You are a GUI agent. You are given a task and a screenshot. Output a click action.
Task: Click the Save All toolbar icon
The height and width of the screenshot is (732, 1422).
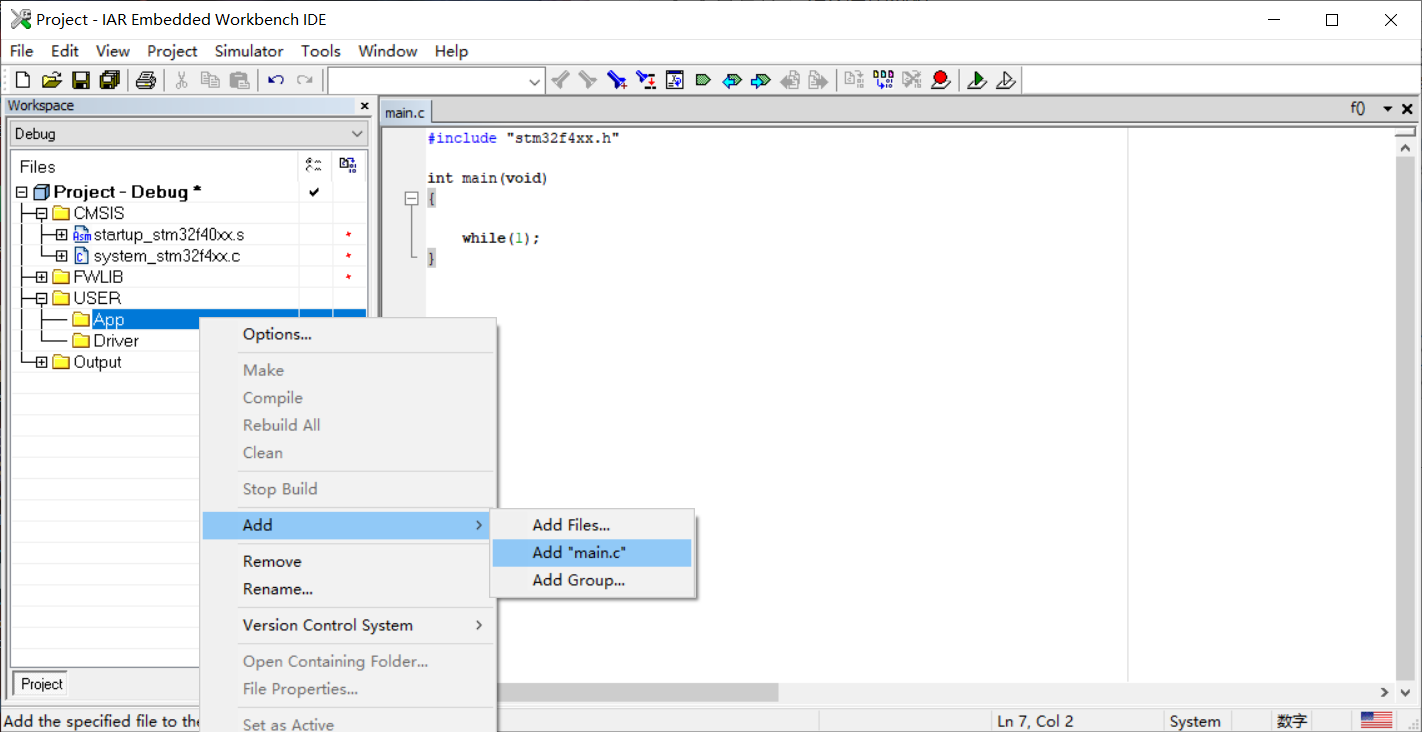(110, 80)
